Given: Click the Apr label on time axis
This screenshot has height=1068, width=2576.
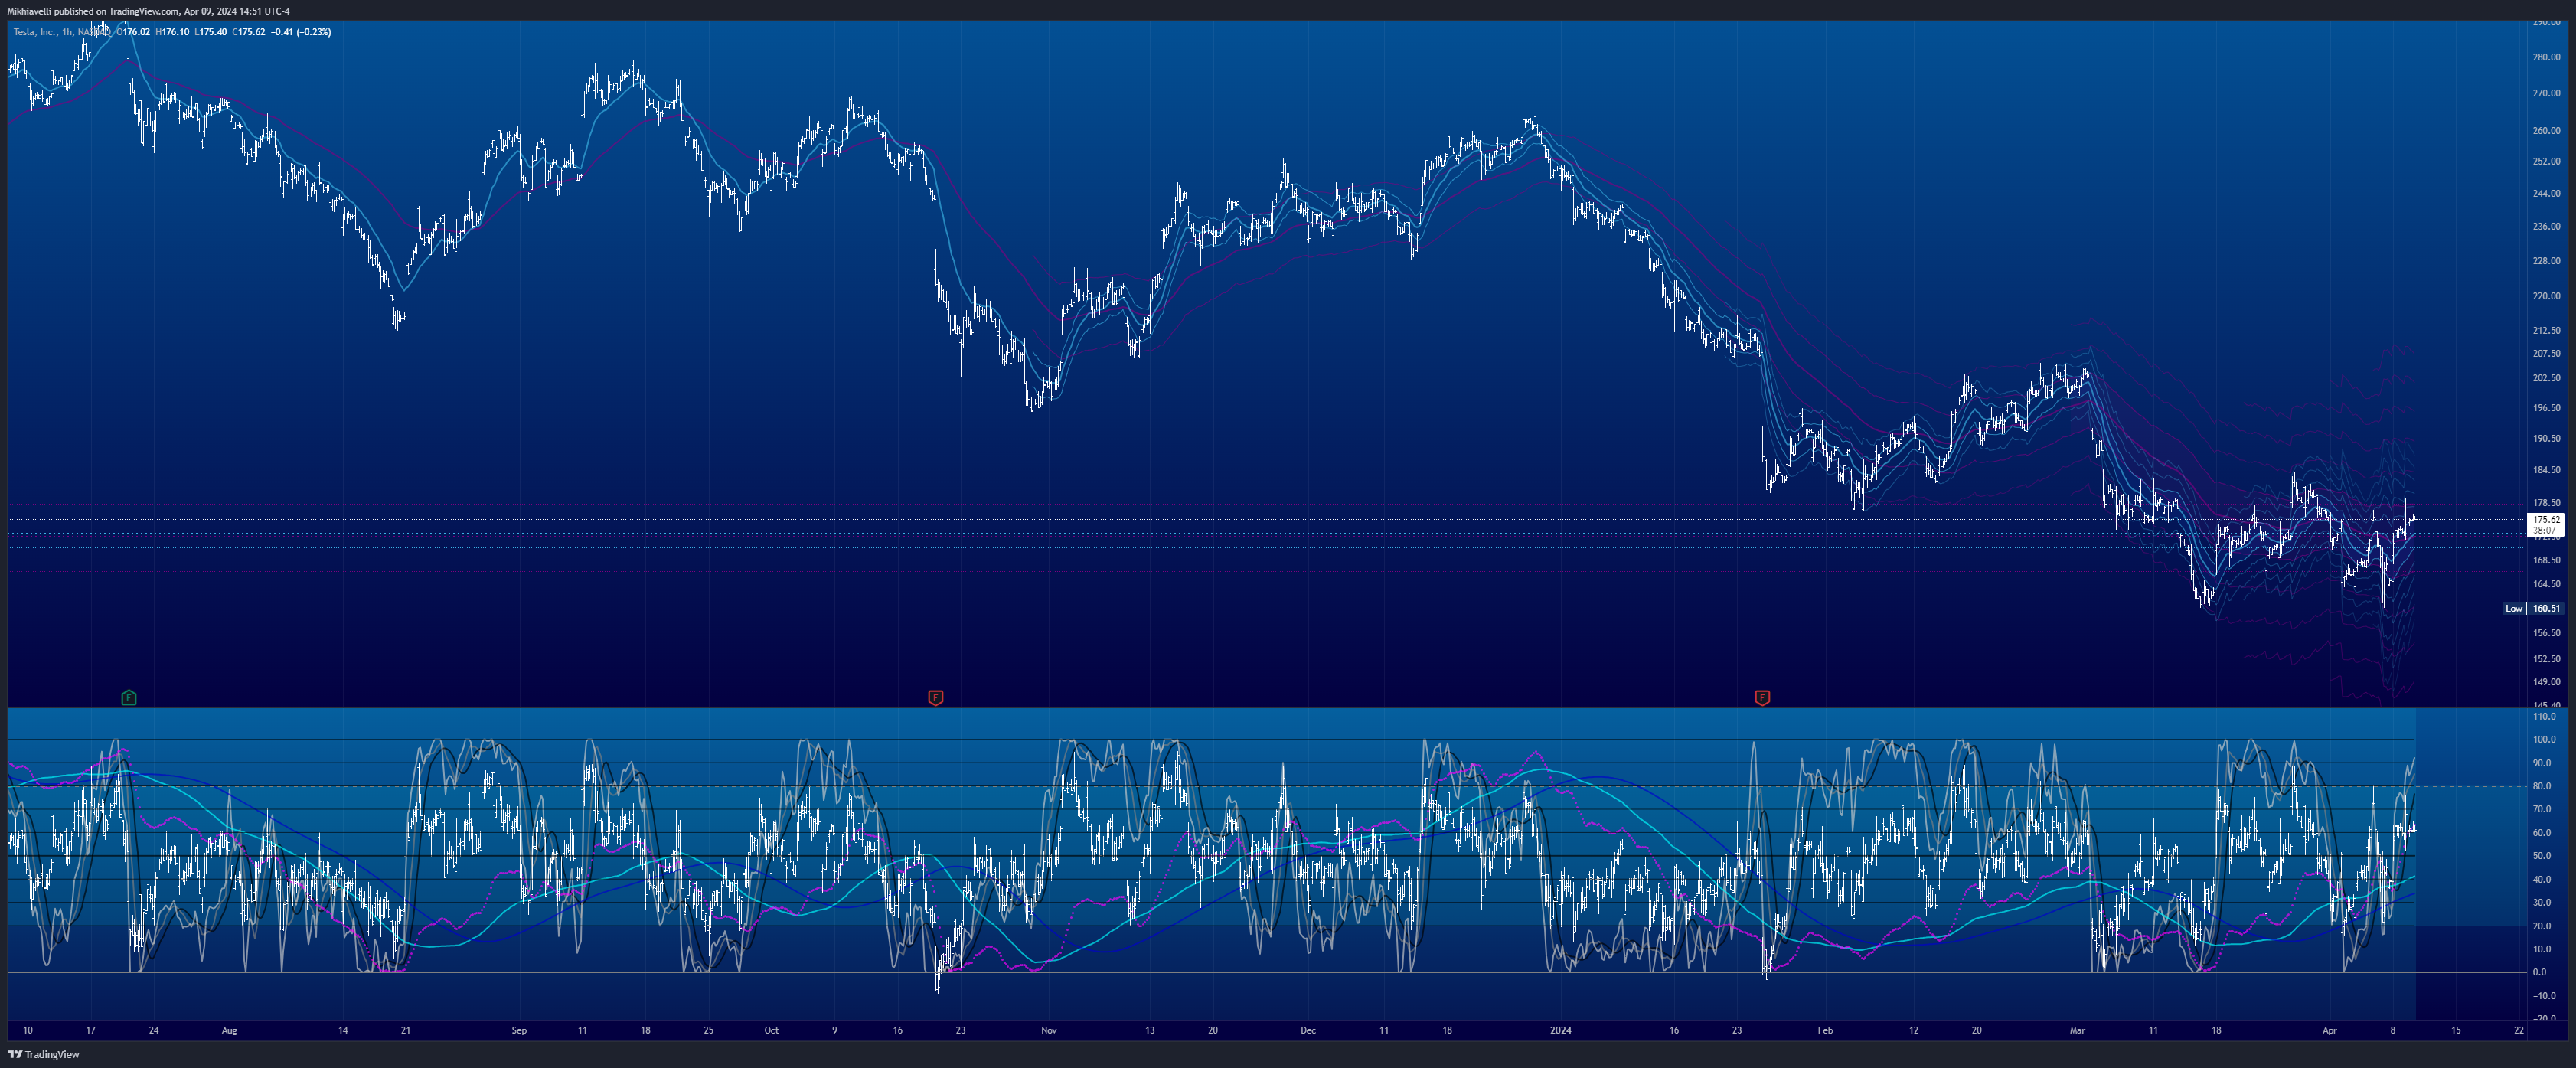Looking at the screenshot, I should 2329,1030.
